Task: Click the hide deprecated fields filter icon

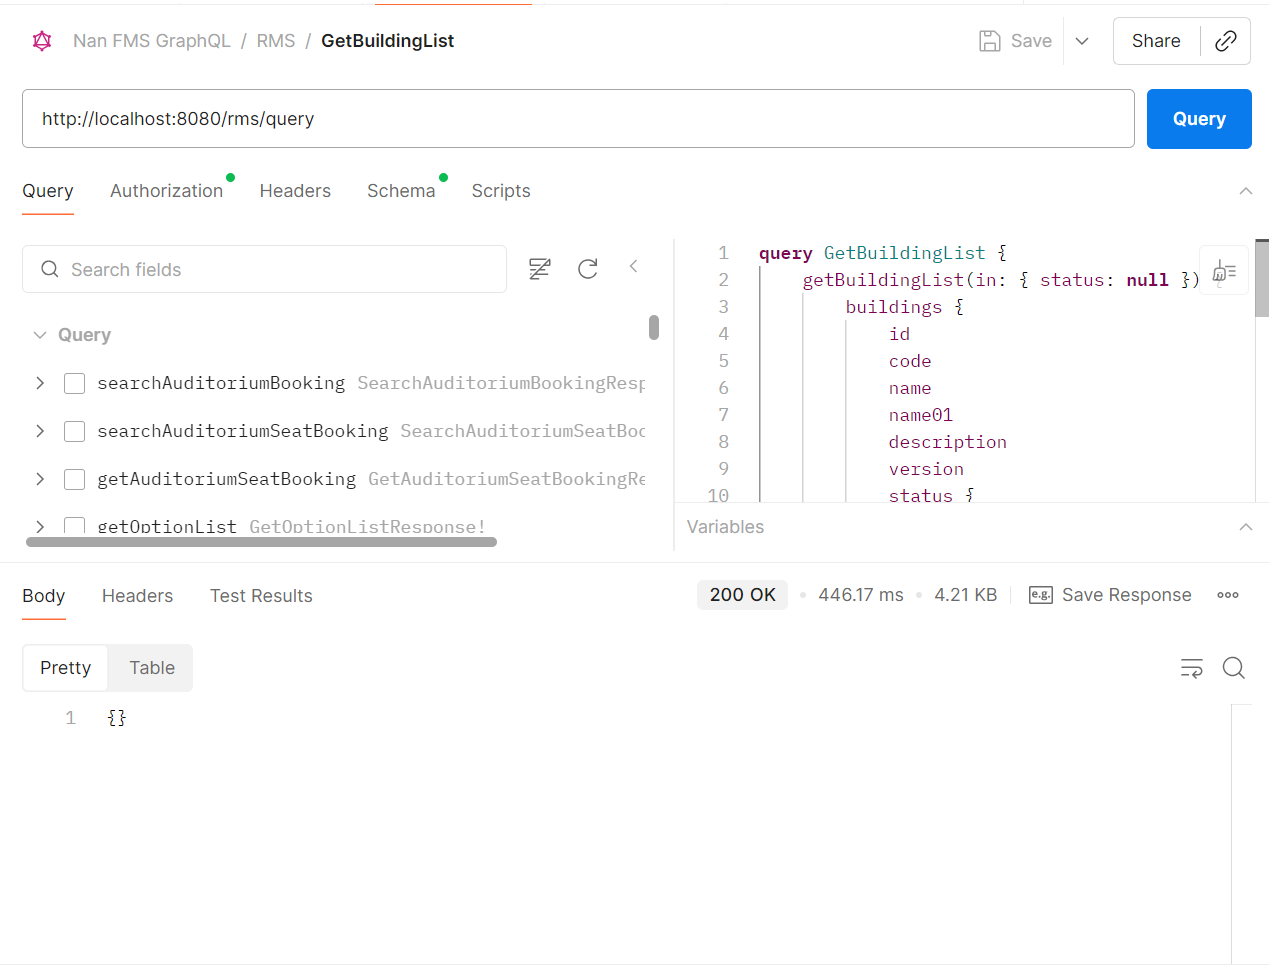Action: (x=540, y=268)
